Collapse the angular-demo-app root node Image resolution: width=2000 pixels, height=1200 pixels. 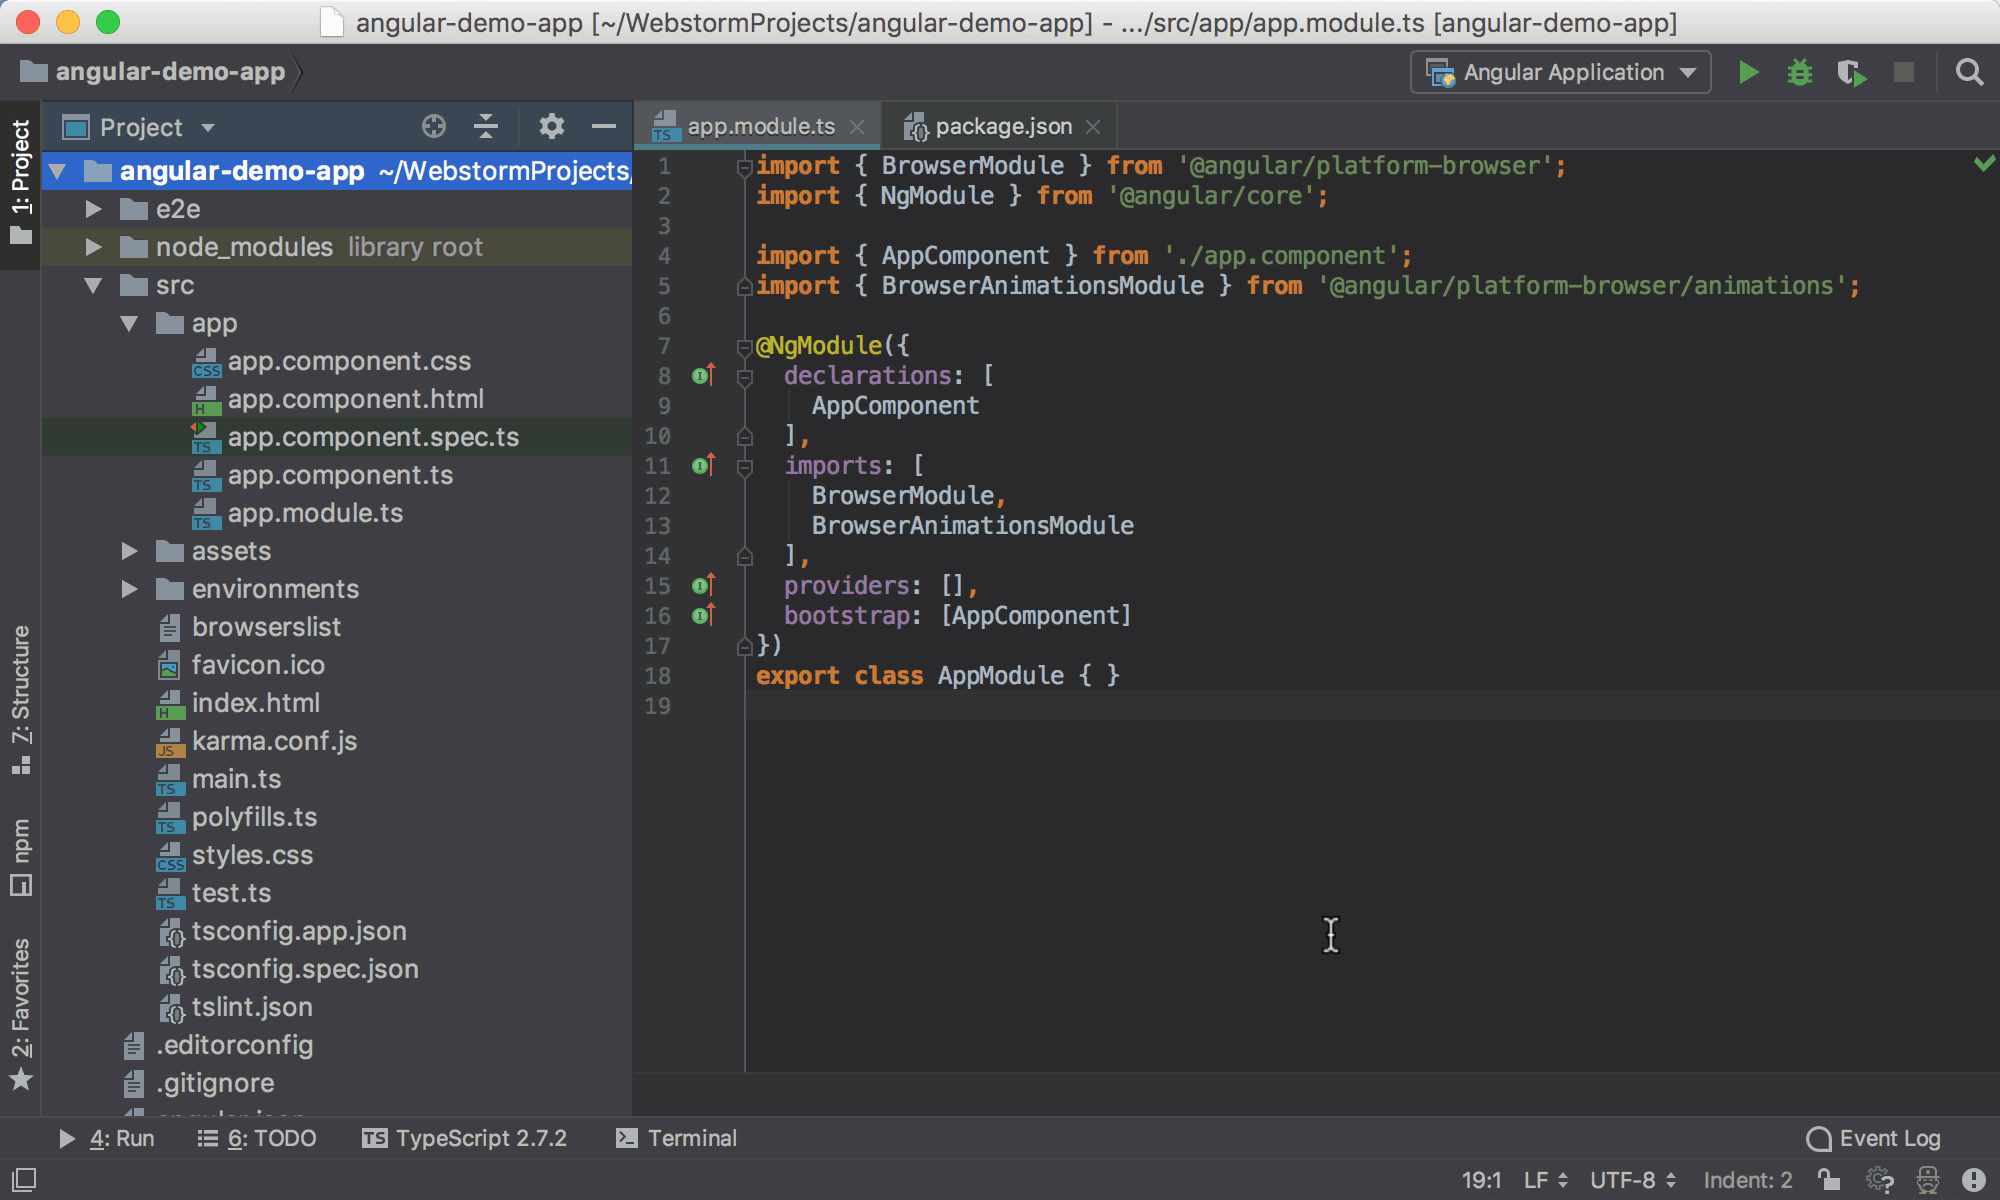pos(58,171)
